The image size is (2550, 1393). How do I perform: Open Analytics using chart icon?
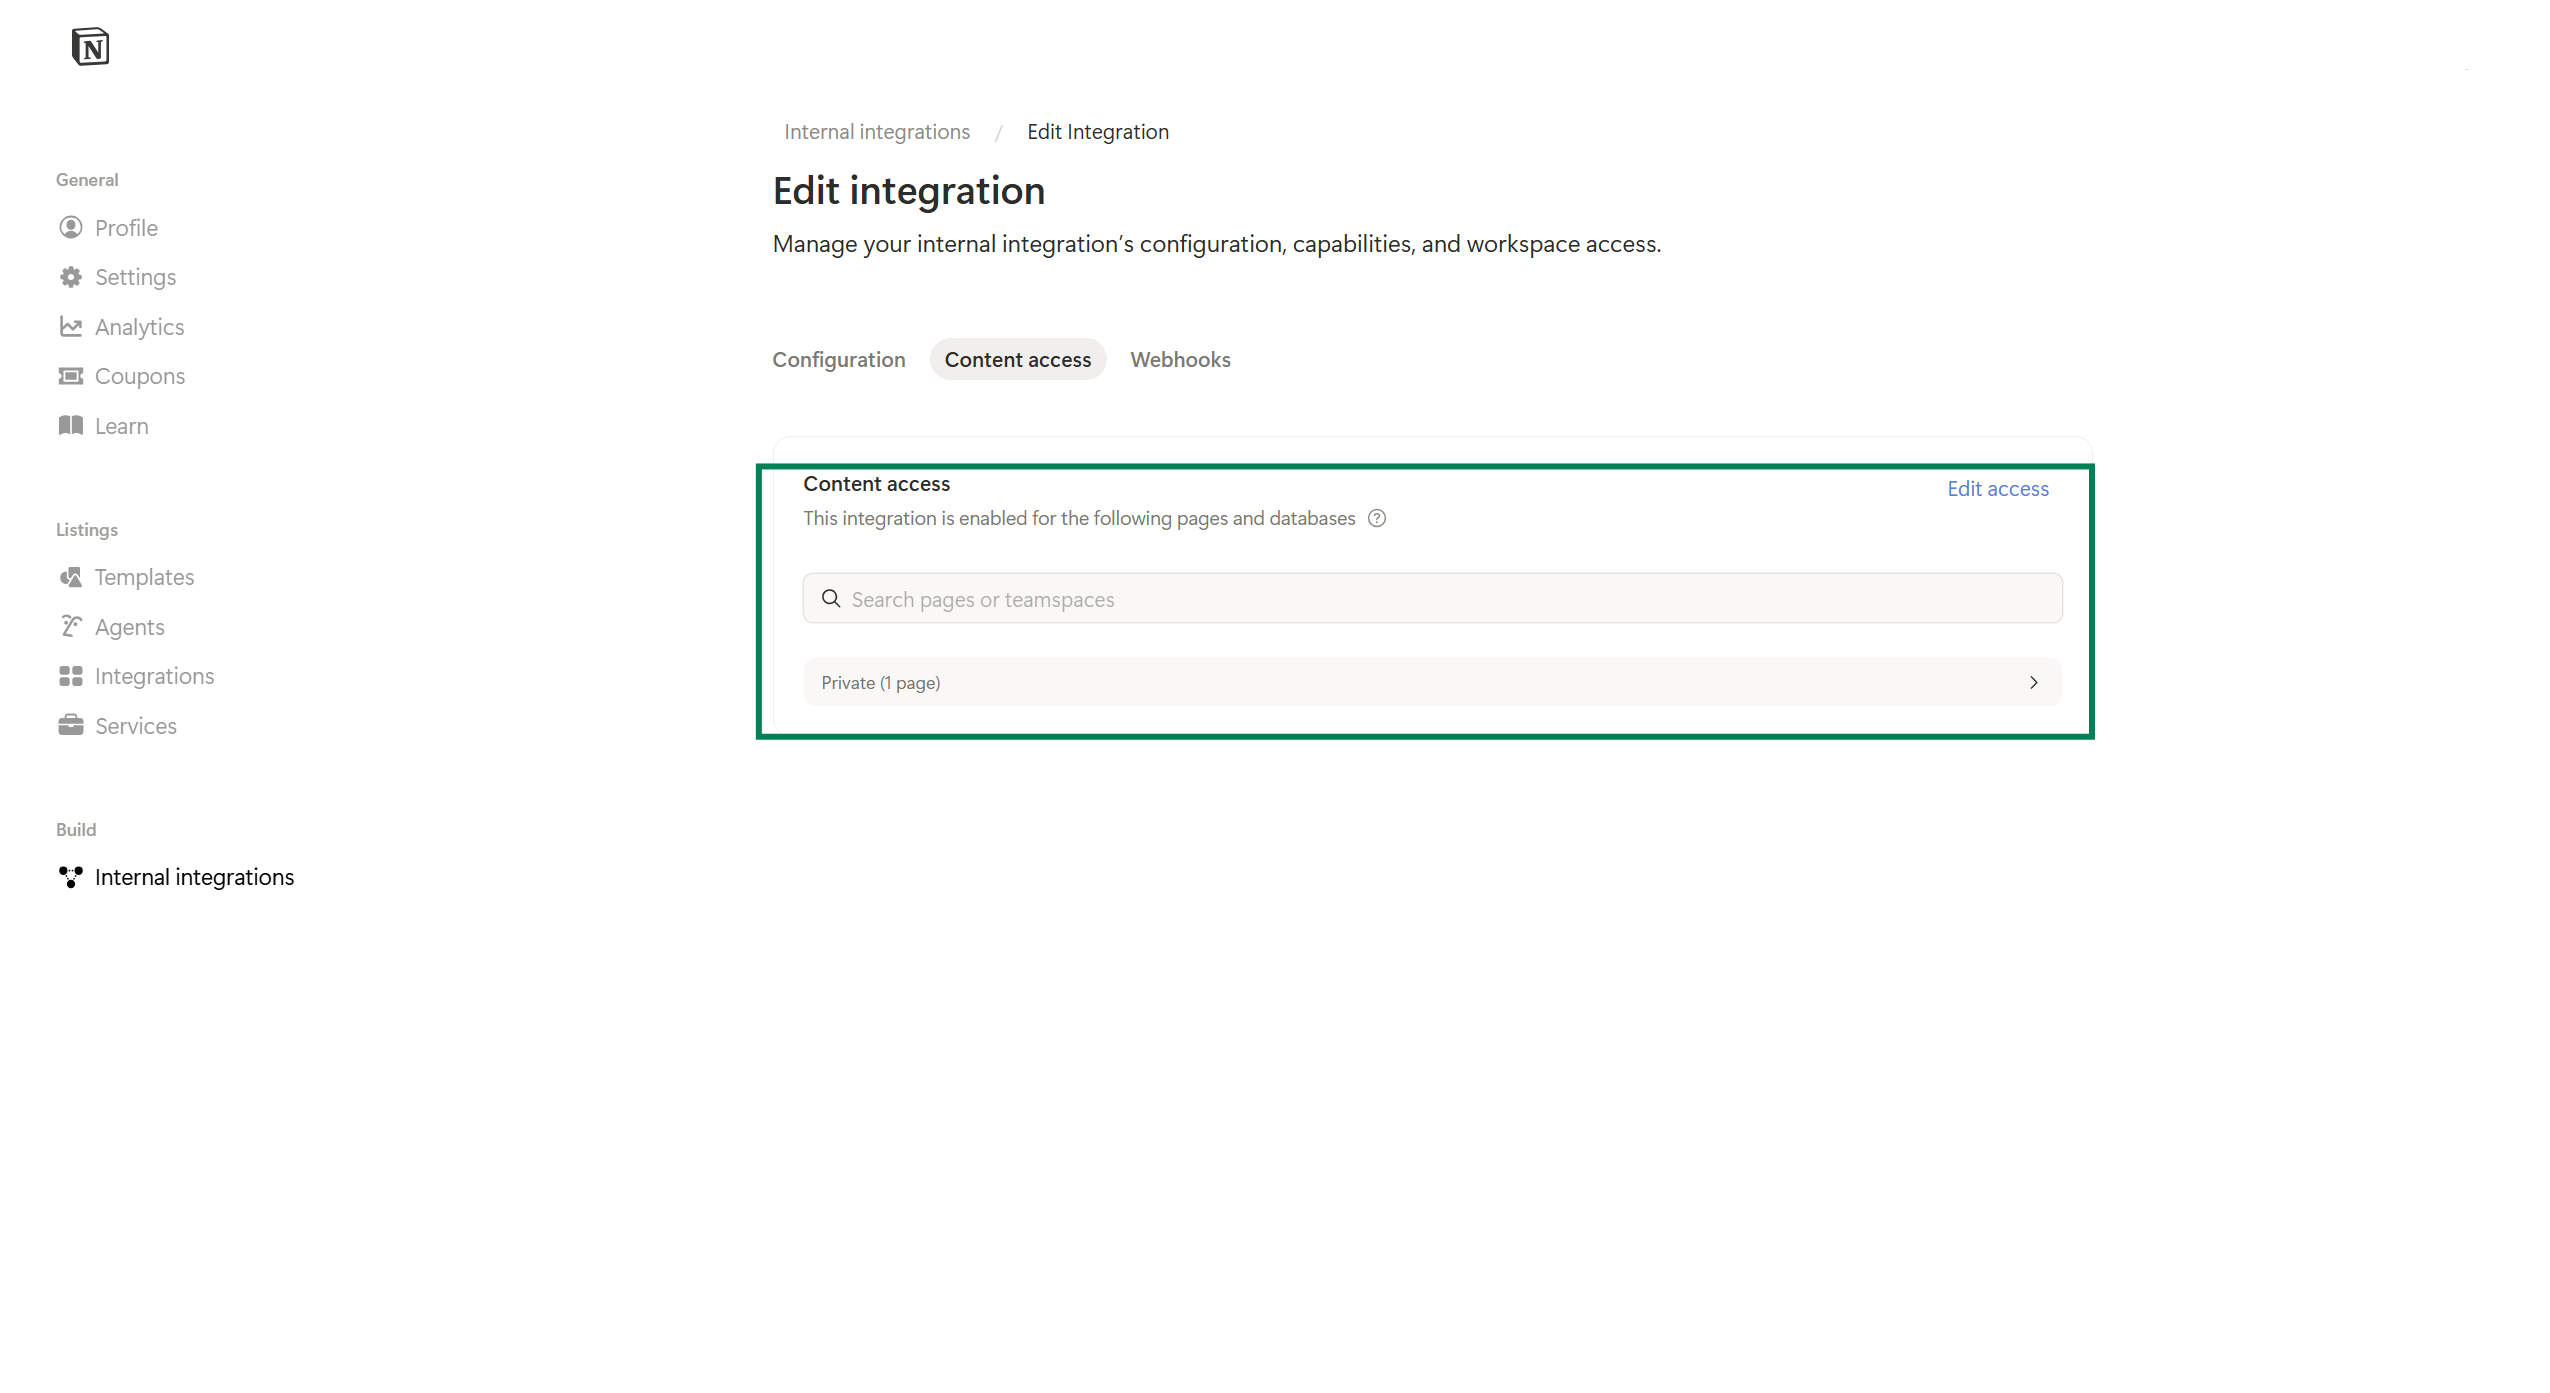pyautogui.click(x=71, y=327)
